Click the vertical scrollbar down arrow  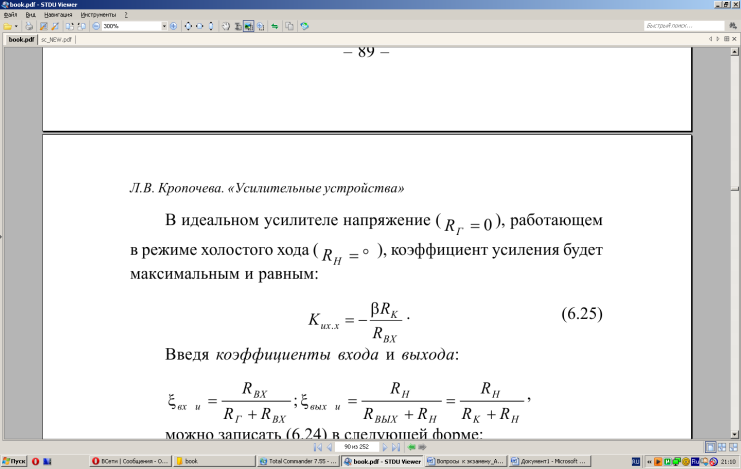pos(734,434)
